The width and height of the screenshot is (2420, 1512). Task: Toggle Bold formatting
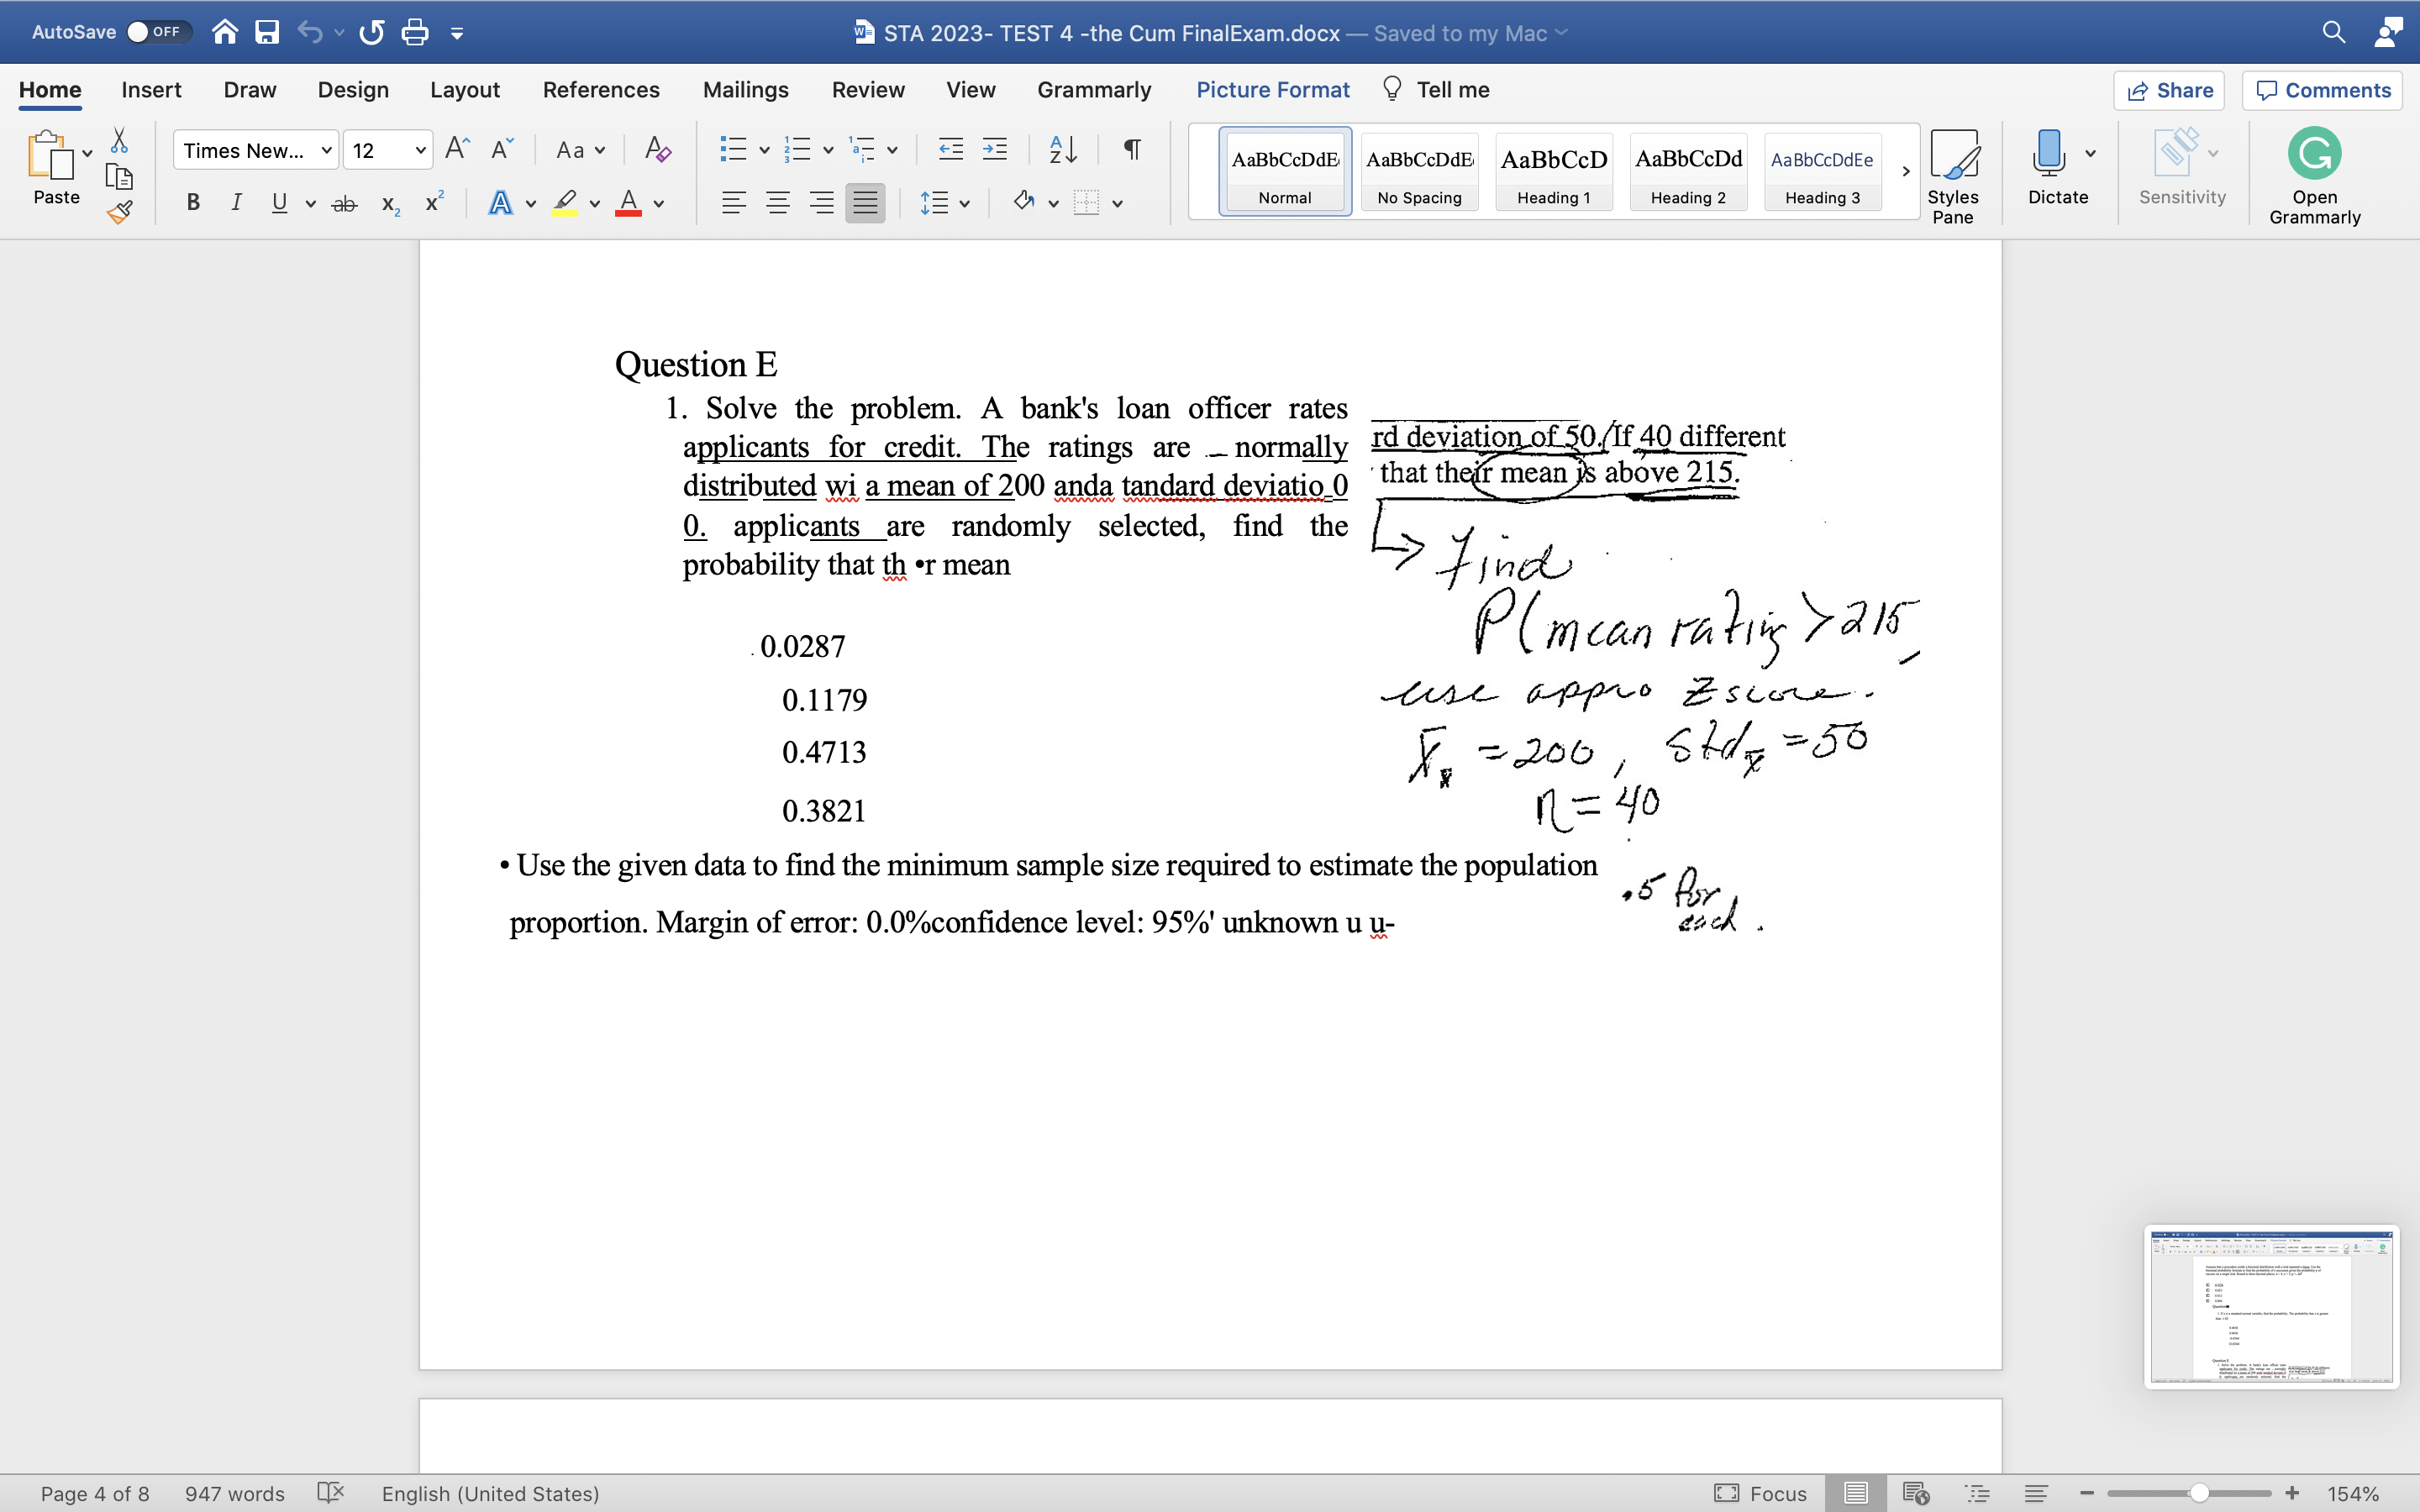point(193,203)
